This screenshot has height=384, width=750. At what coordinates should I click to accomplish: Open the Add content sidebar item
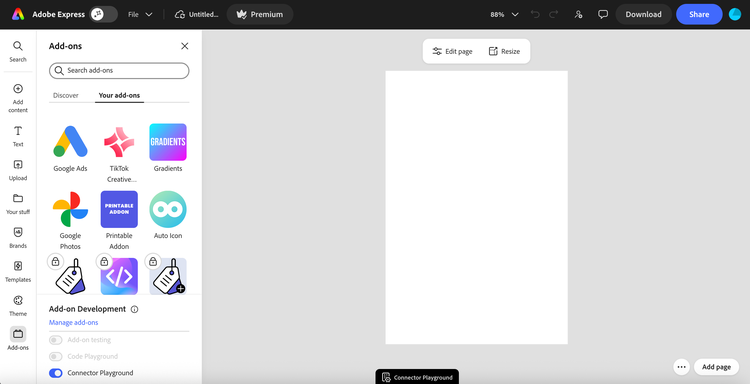18,98
